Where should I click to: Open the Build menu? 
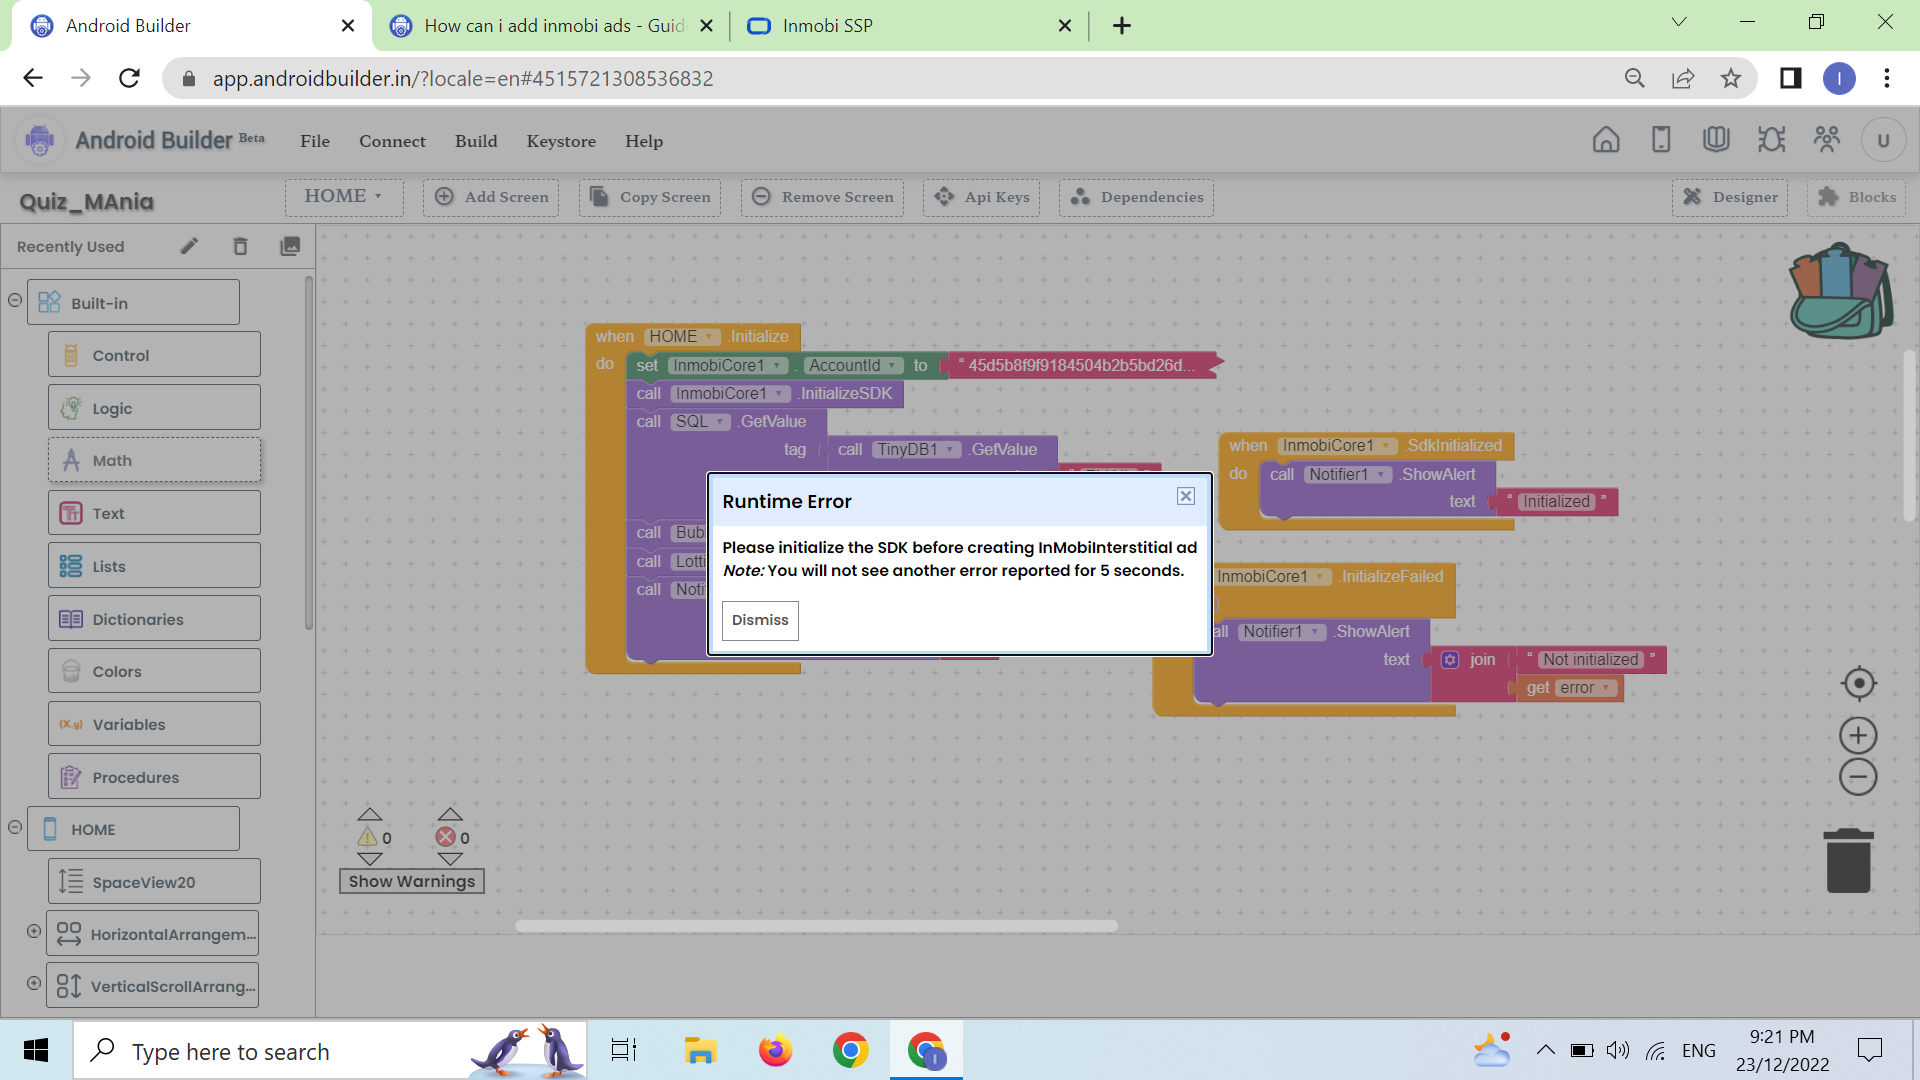click(476, 141)
